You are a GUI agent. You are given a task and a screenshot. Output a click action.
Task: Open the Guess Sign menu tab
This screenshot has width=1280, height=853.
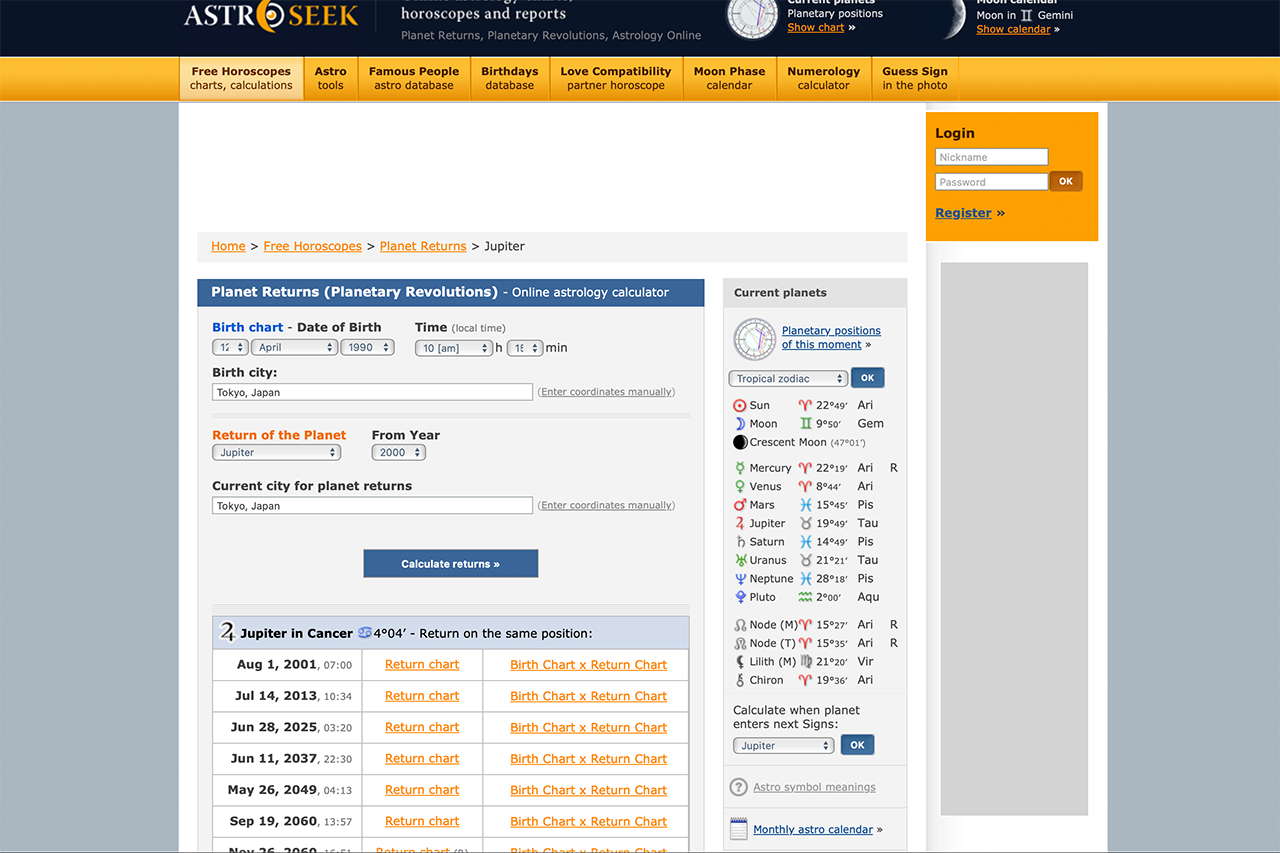(915, 78)
